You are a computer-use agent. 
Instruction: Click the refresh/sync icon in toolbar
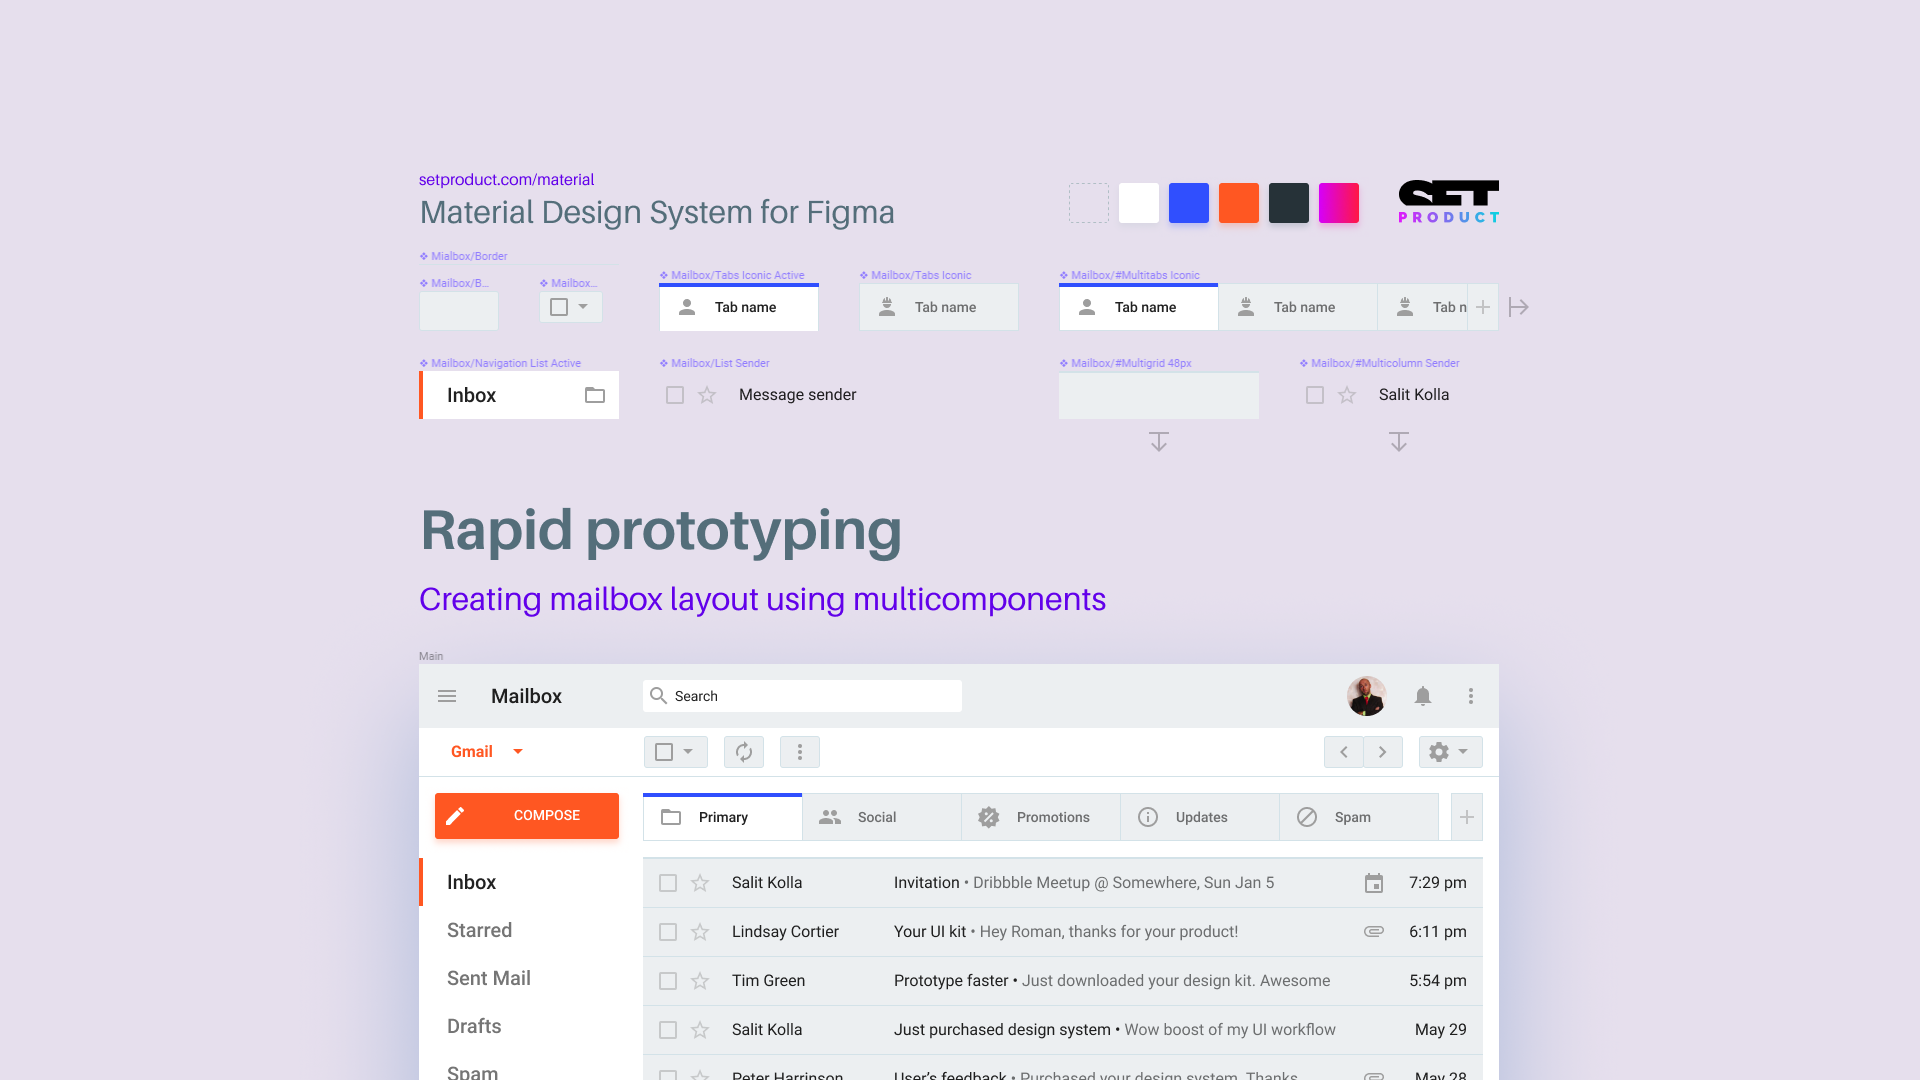(x=744, y=752)
